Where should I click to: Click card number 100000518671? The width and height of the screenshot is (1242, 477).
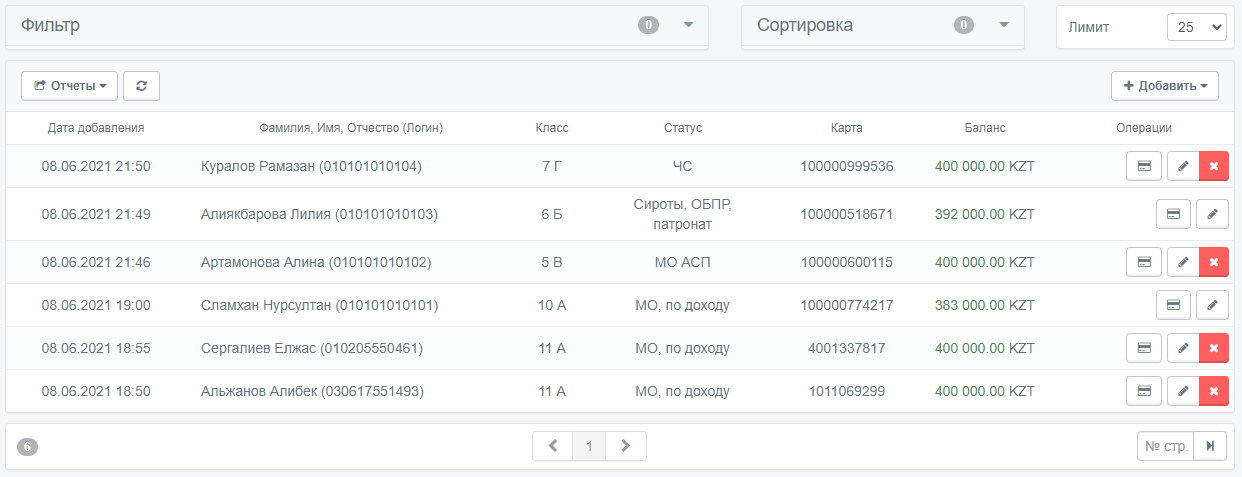click(847, 214)
